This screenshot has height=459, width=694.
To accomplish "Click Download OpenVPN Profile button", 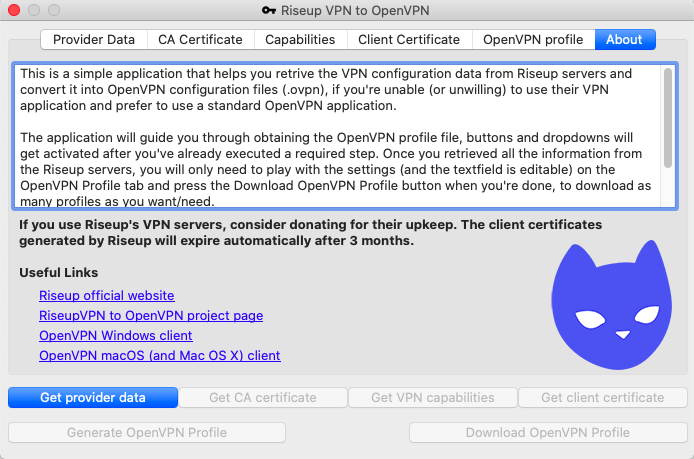I will tap(548, 433).
